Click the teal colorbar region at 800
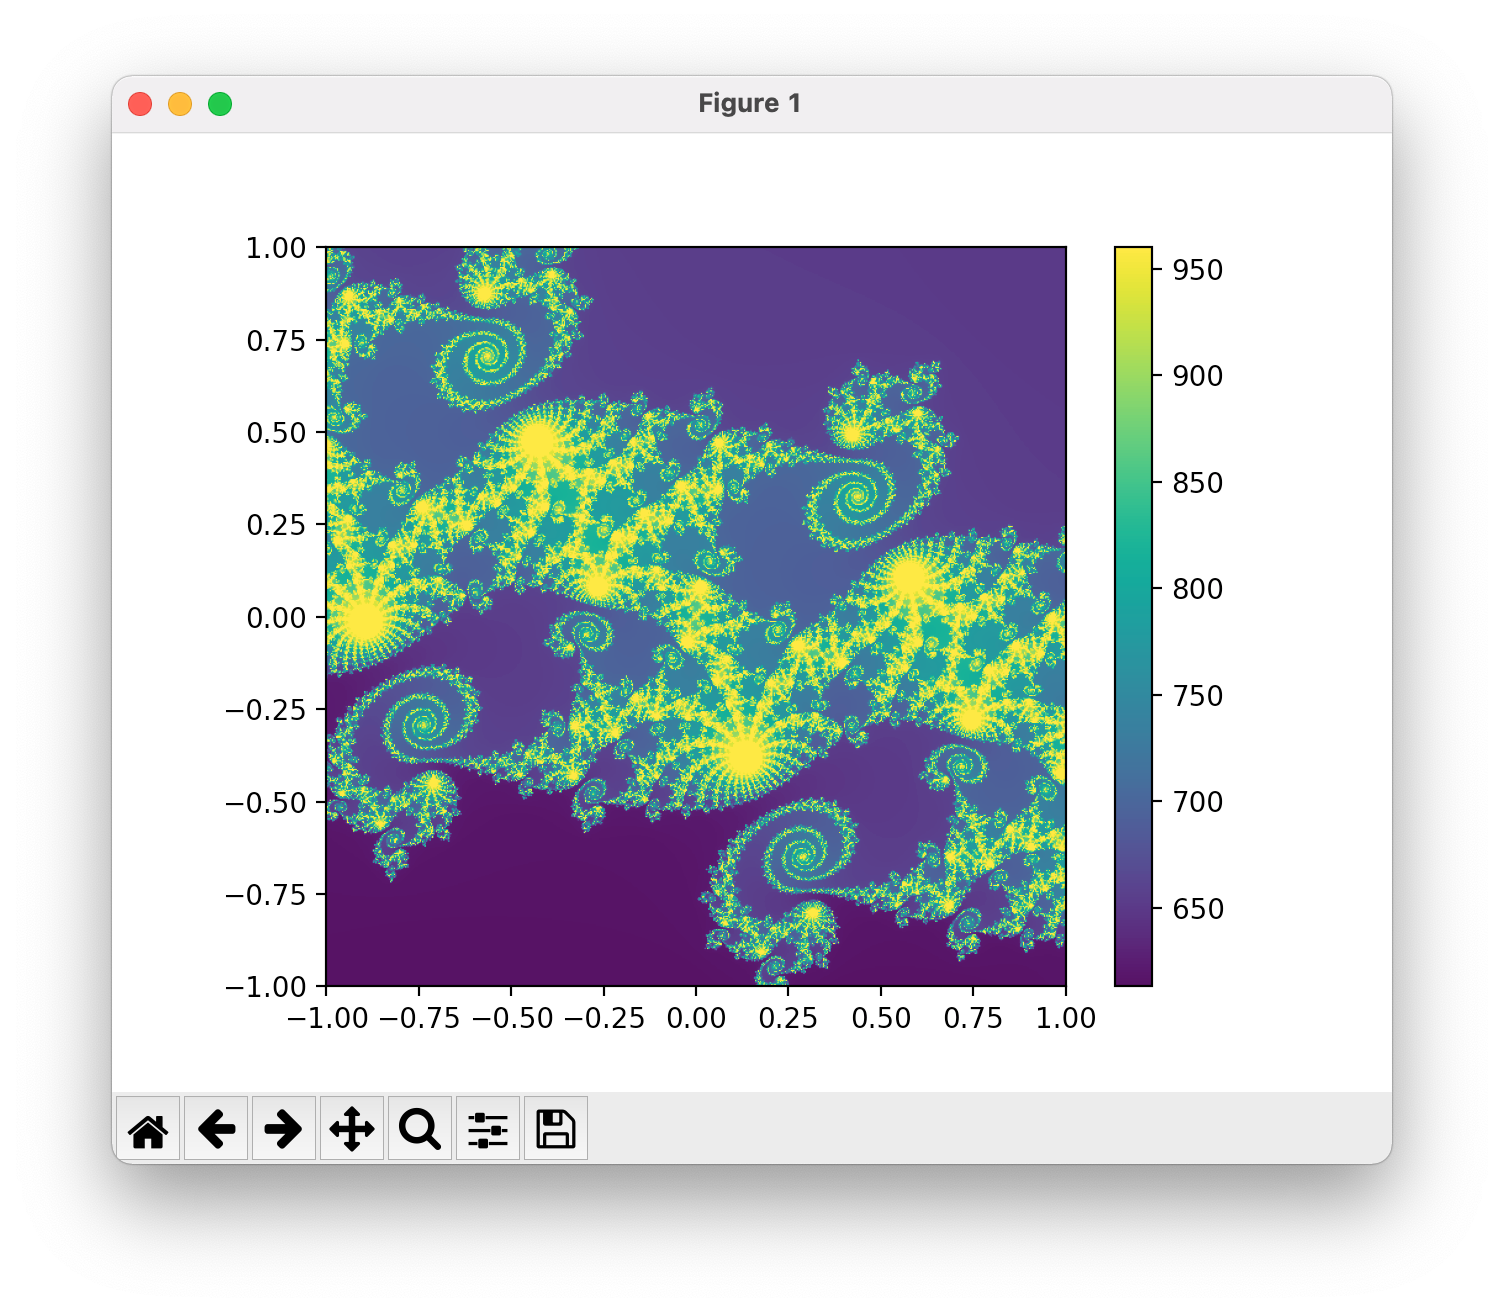The width and height of the screenshot is (1504, 1312). [x=1133, y=589]
